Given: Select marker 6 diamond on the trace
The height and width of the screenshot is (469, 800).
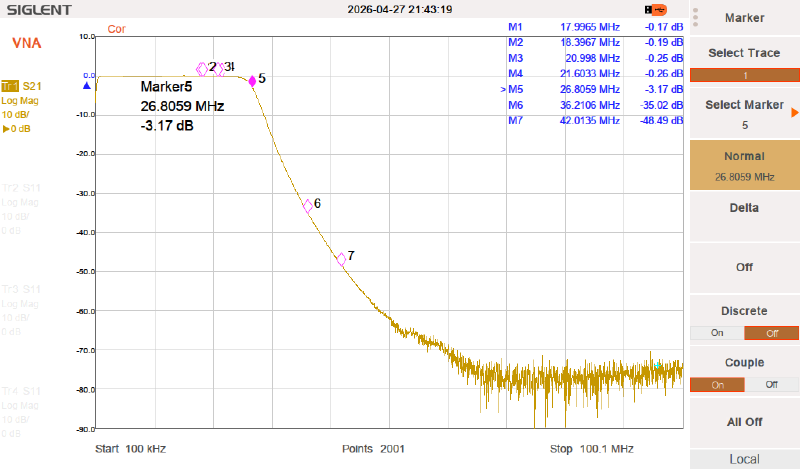Looking at the screenshot, I should [308, 206].
